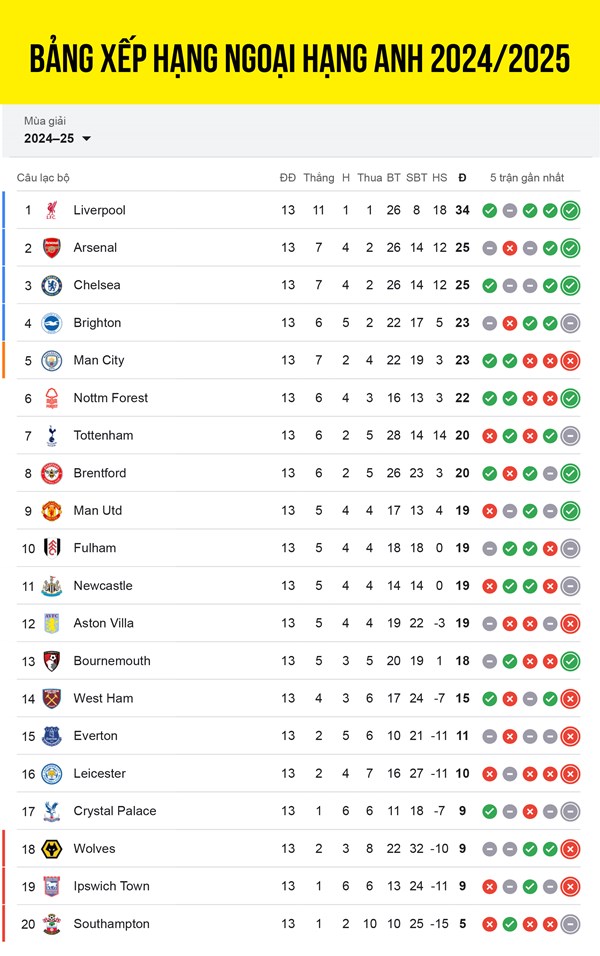
Task: Click the Câu lạc bộ column header
Action: point(43,177)
